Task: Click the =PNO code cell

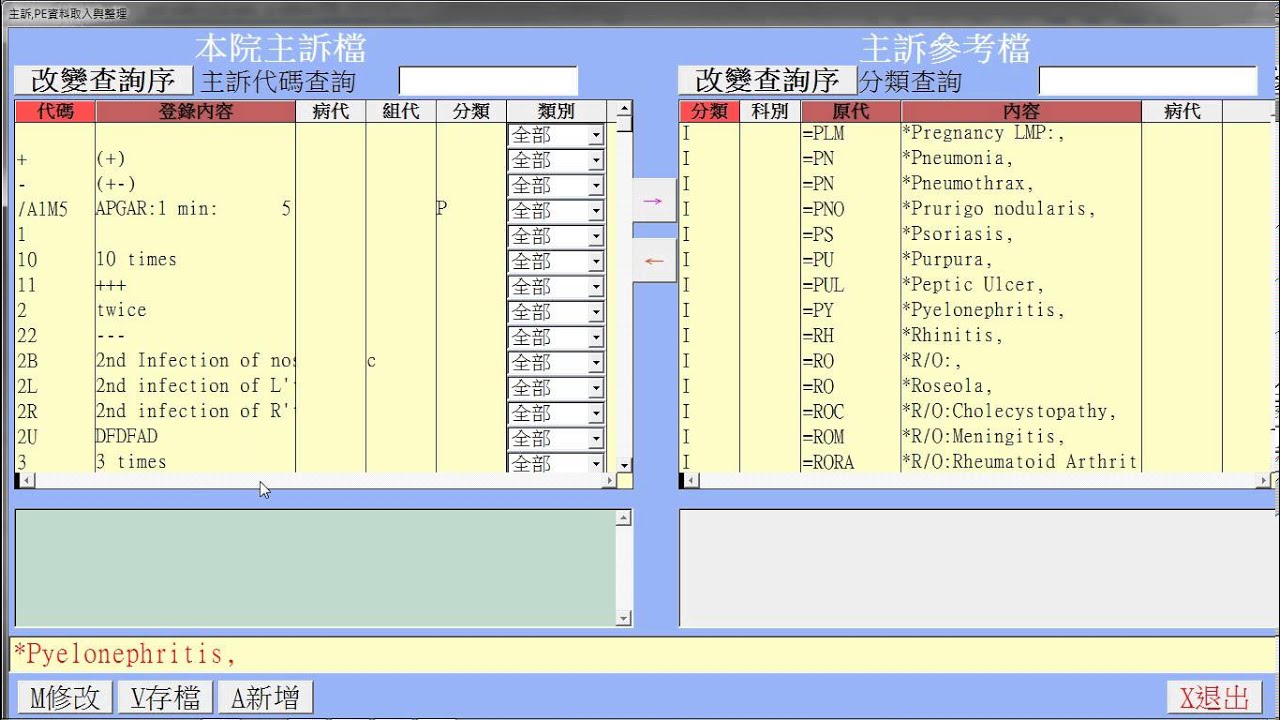Action: click(850, 209)
